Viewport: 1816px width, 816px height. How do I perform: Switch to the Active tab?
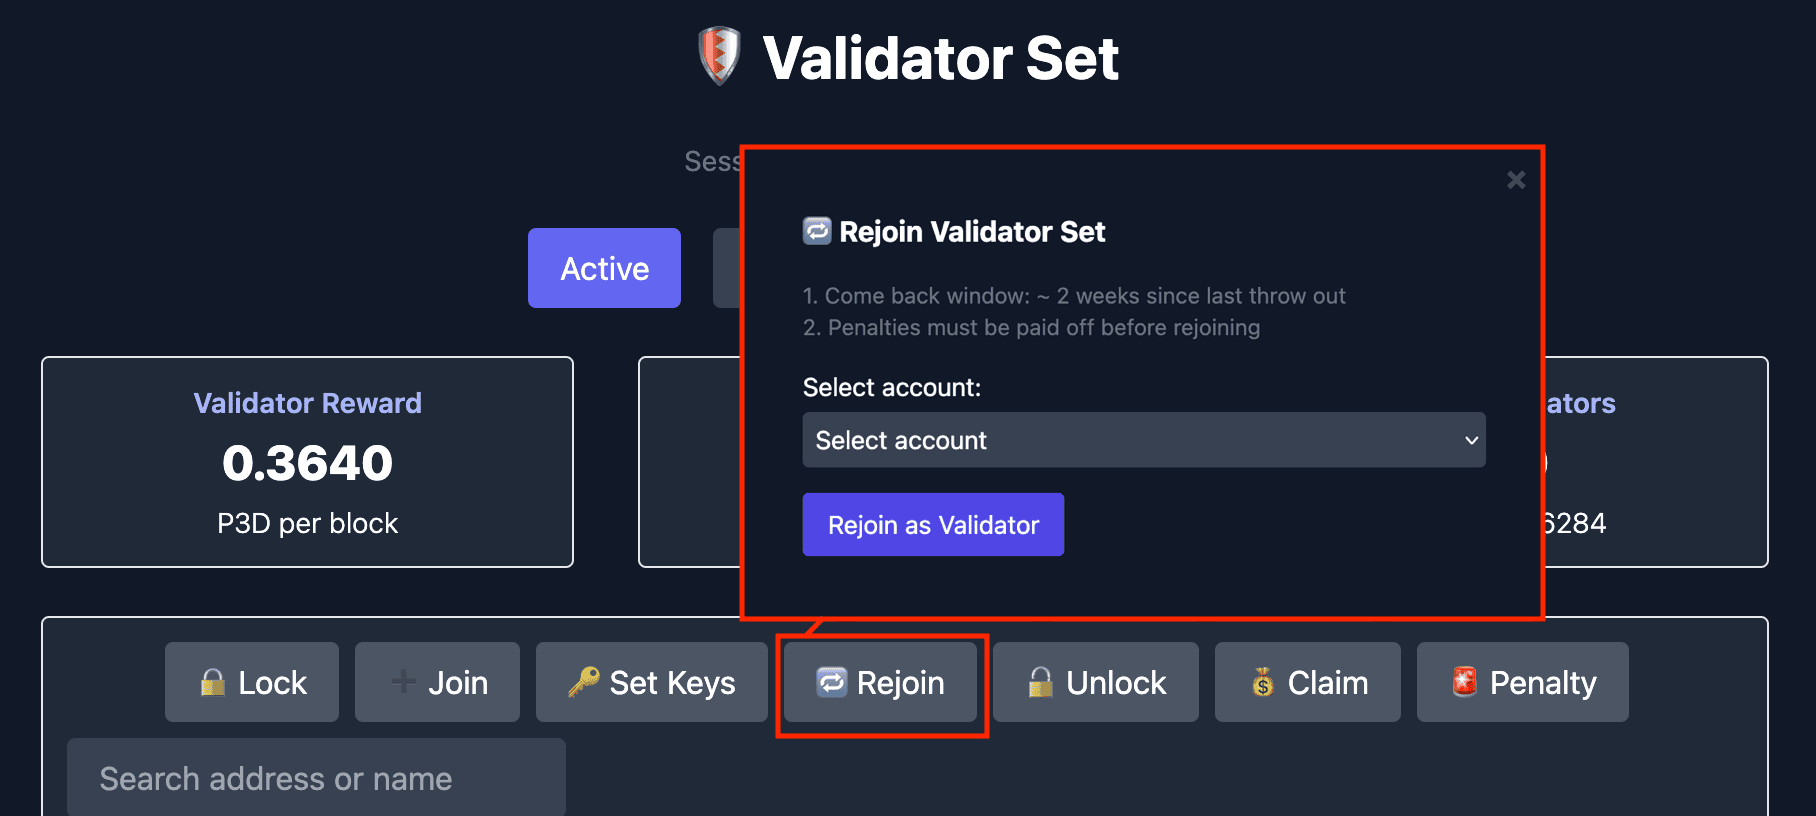[604, 268]
